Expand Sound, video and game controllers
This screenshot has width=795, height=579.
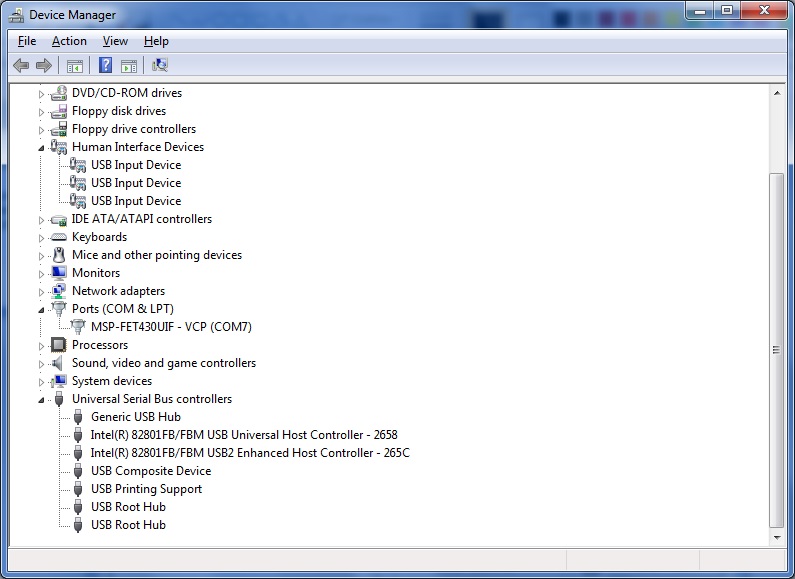click(x=42, y=364)
